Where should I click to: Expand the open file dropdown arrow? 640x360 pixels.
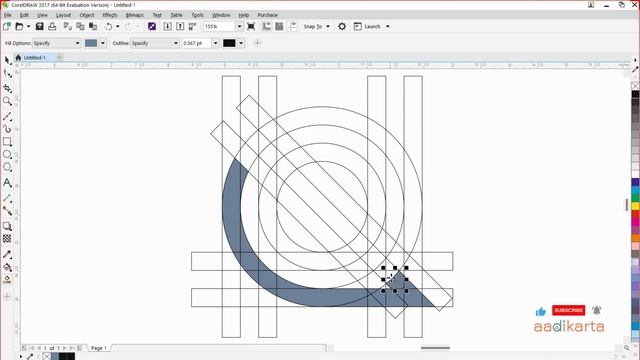[29, 27]
